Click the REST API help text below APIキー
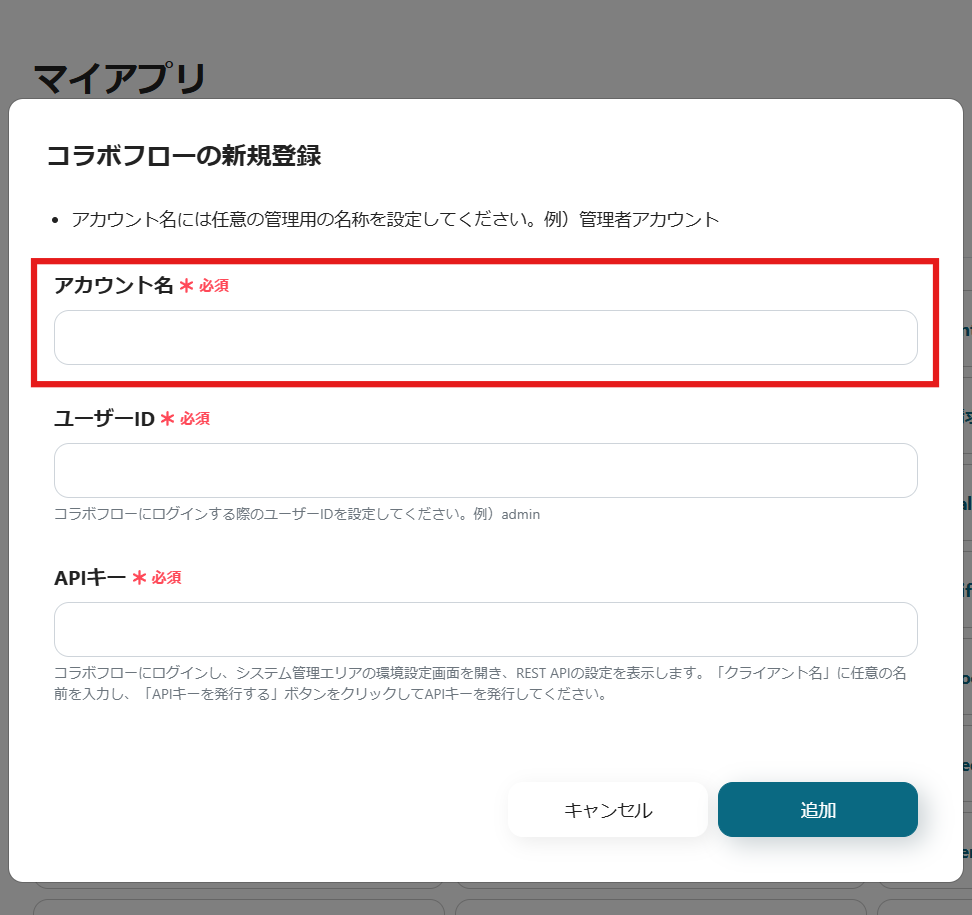The image size is (972, 915). [x=480, y=683]
